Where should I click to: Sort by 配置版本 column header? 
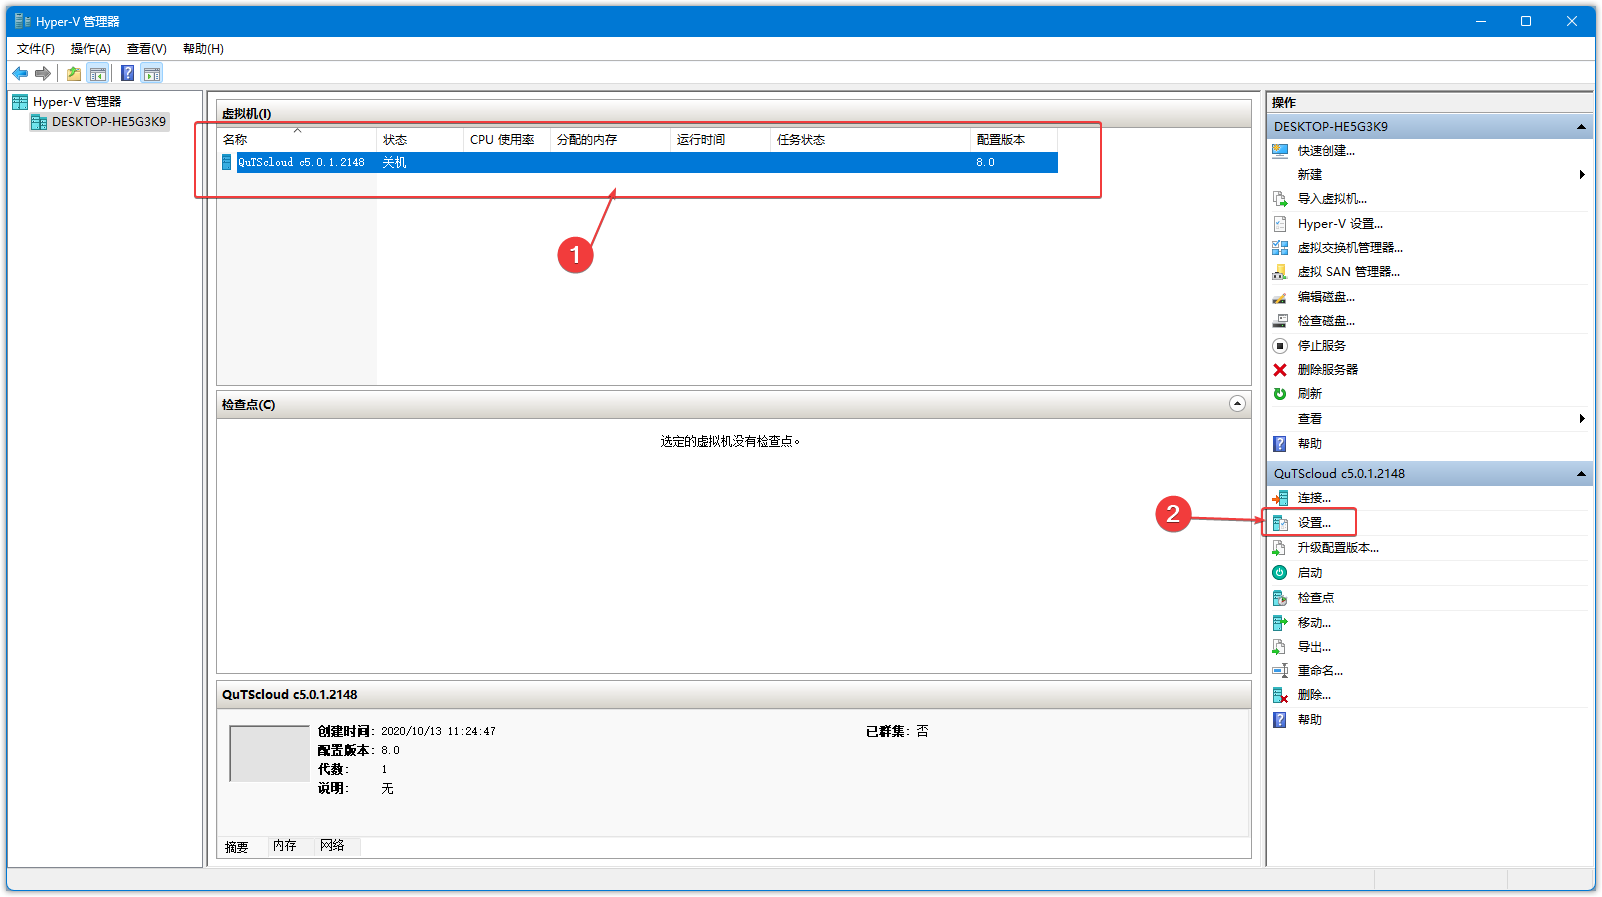click(1013, 140)
